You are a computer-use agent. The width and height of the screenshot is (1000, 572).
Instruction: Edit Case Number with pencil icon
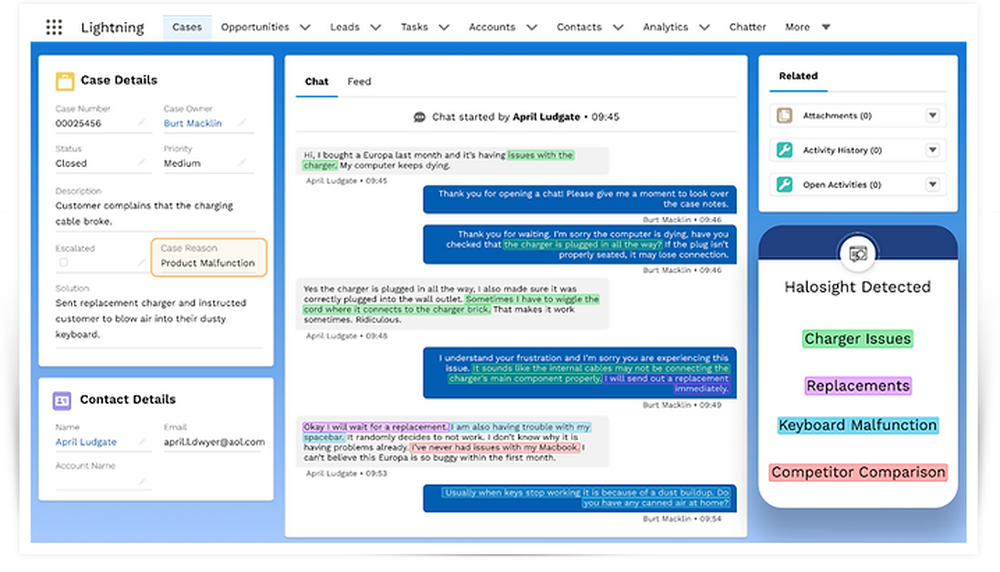[x=142, y=122]
